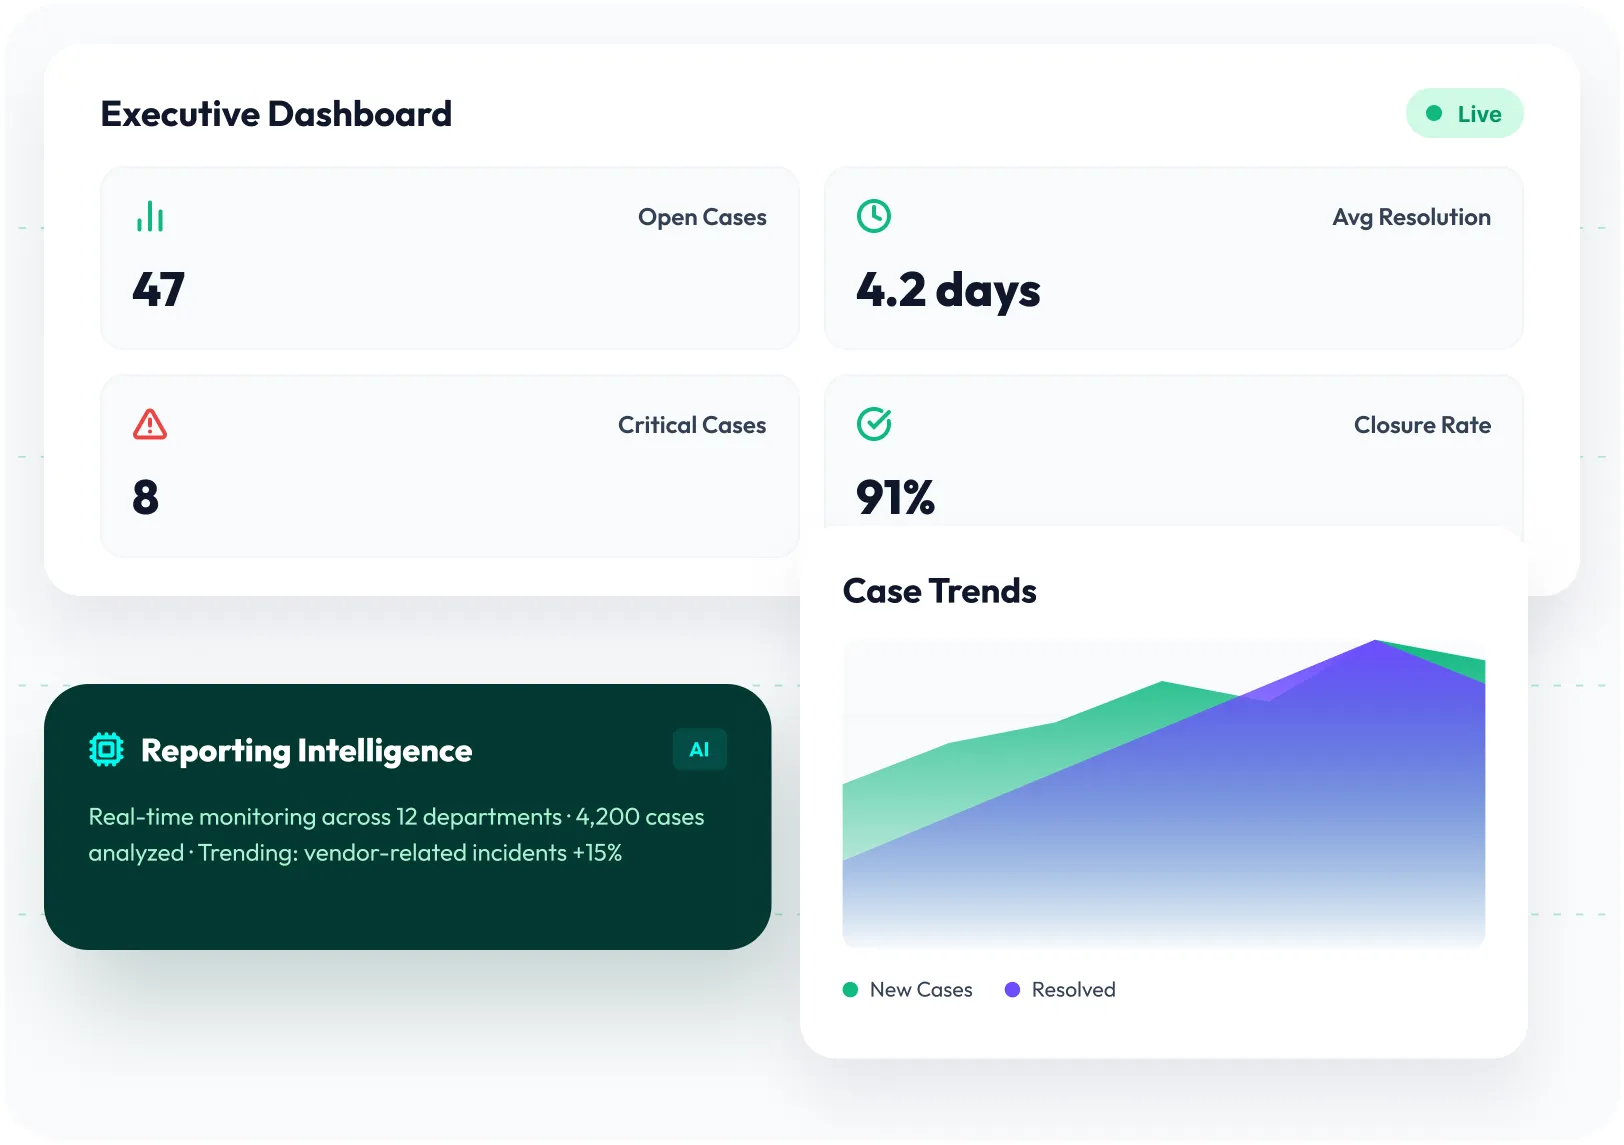Click the Resolved legend label

click(x=1073, y=989)
